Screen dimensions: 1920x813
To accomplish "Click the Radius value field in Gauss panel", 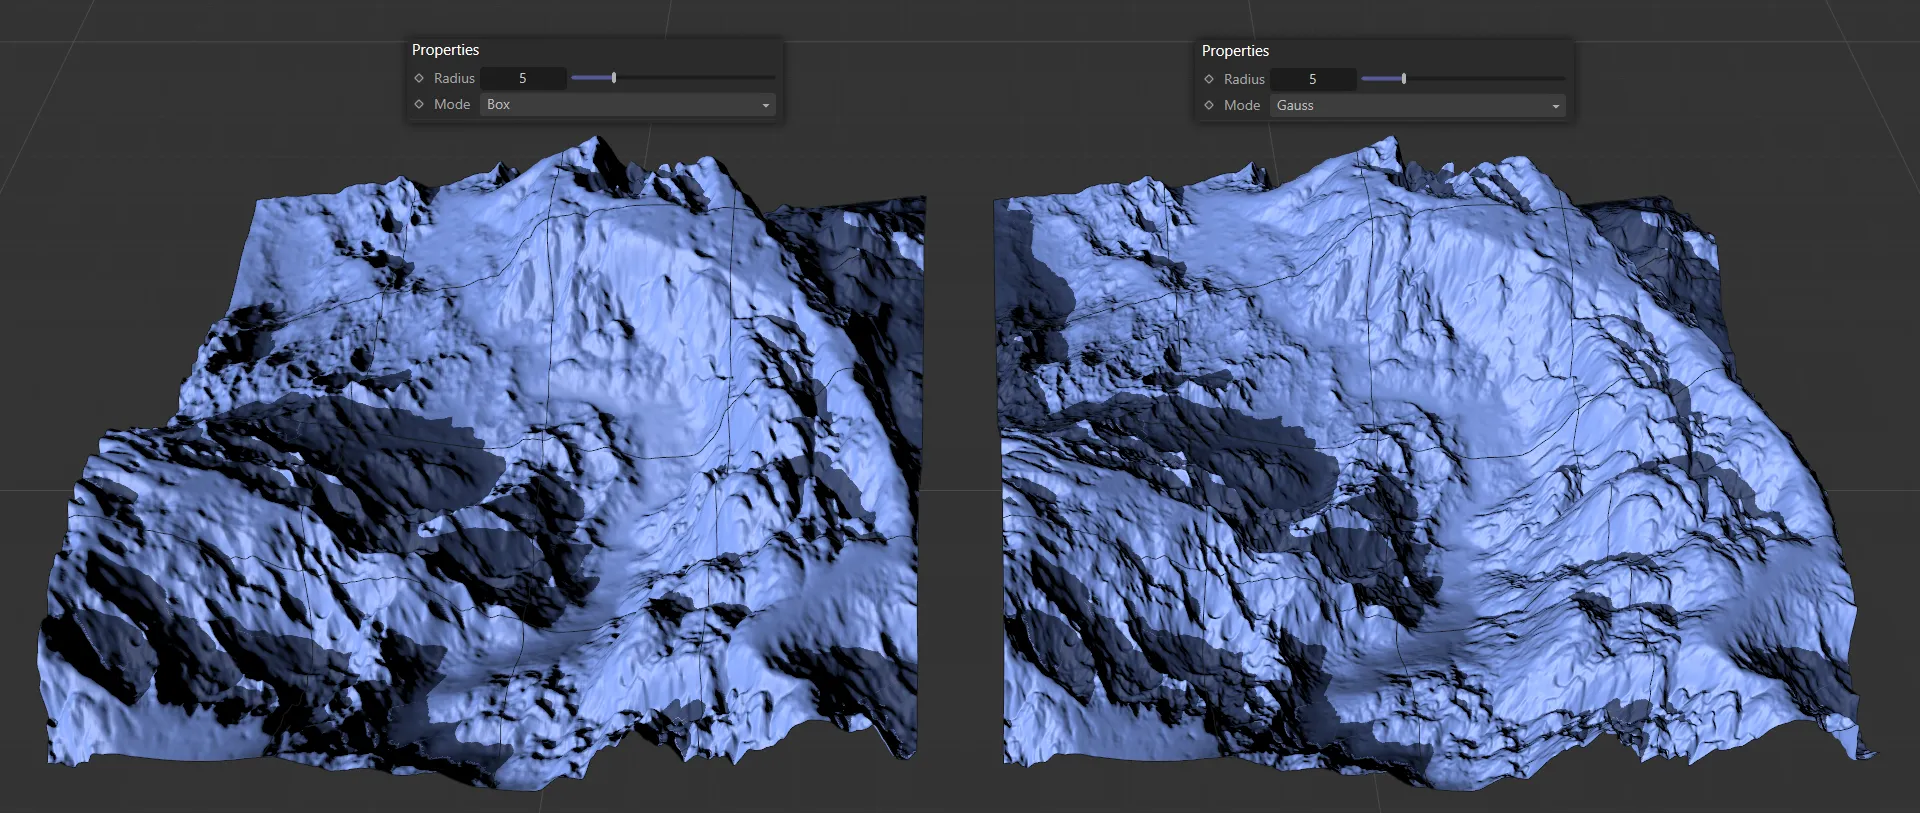I will click(x=1313, y=79).
